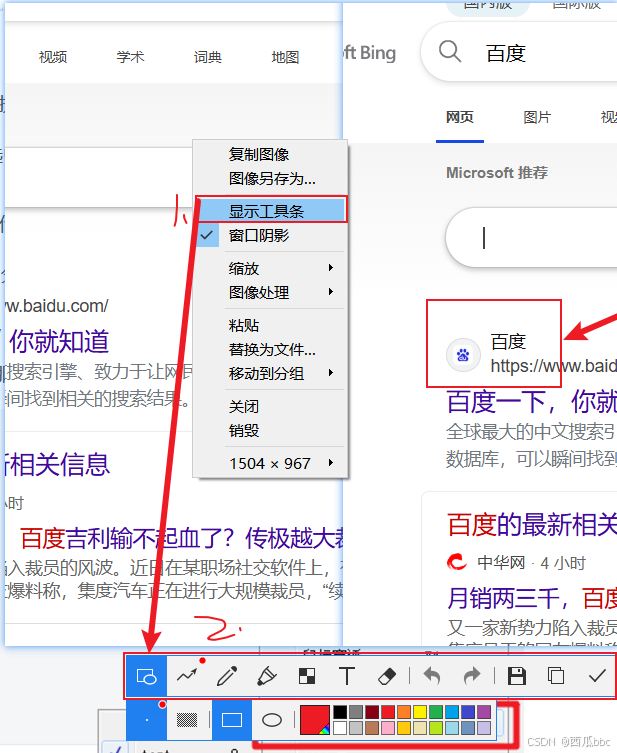Click the w.baidu.com/ URL text
This screenshot has height=753, width=617.
point(57,306)
